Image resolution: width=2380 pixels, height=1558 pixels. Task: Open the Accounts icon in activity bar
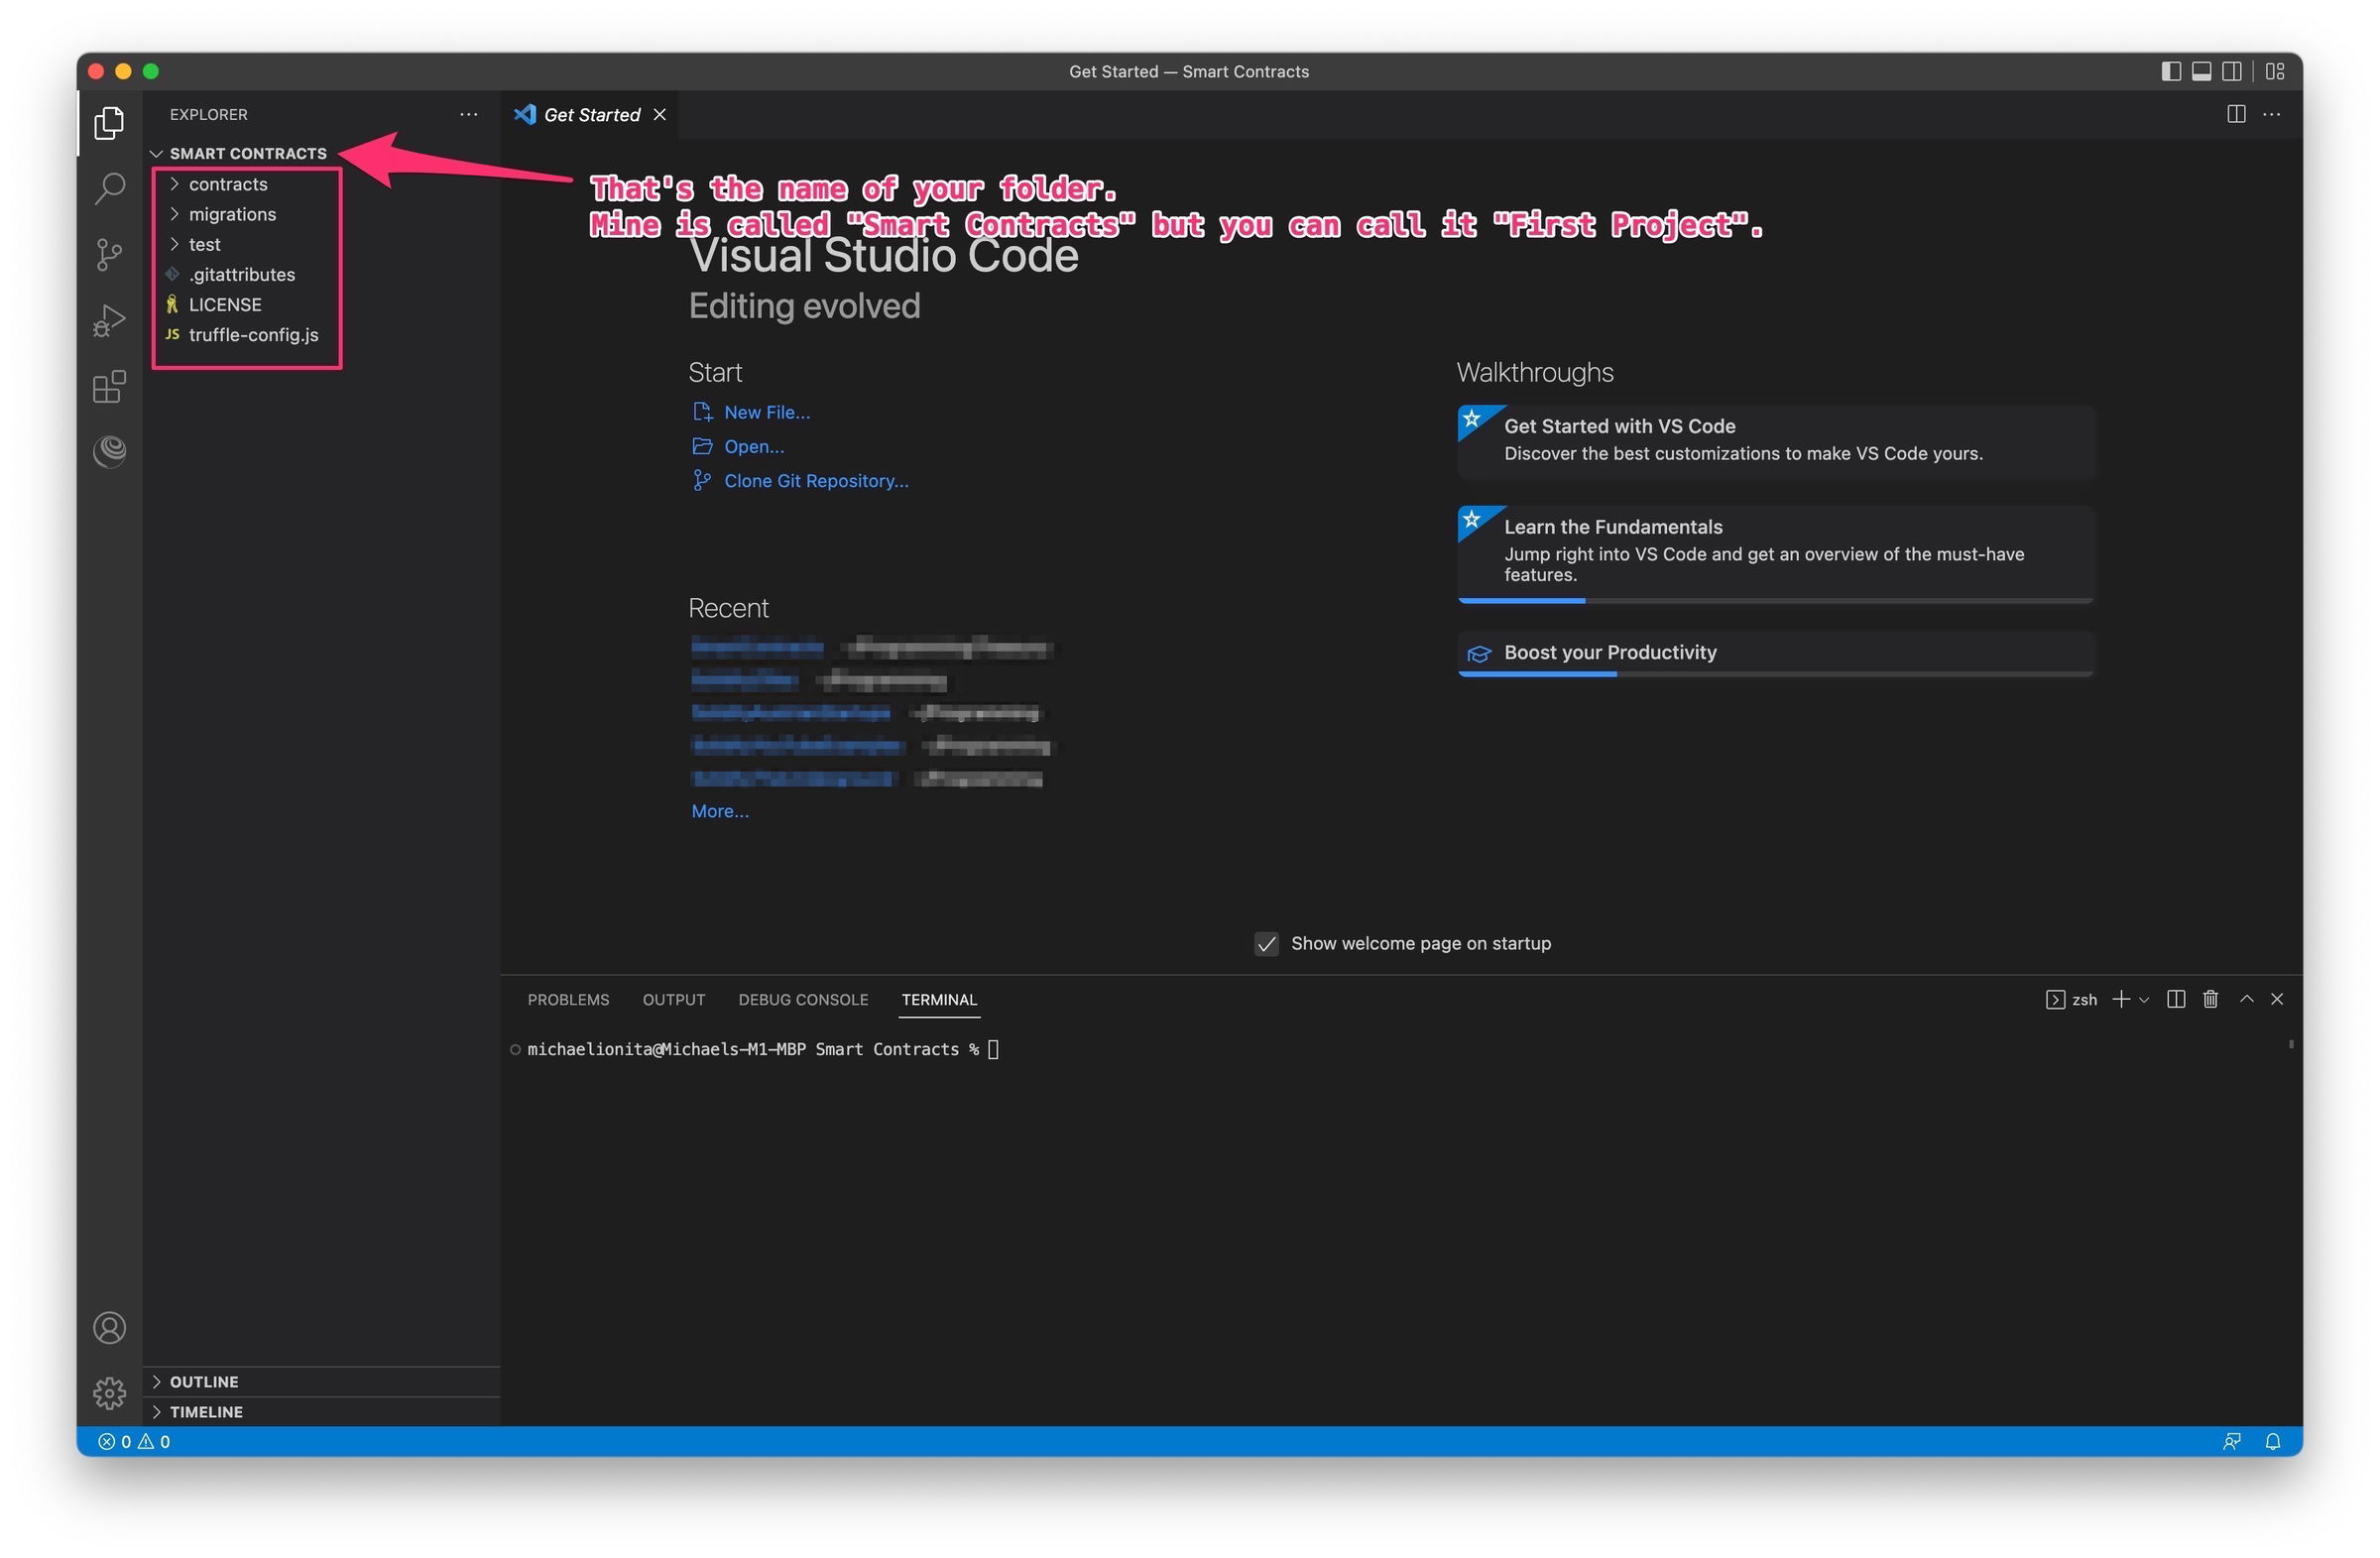click(x=109, y=1328)
